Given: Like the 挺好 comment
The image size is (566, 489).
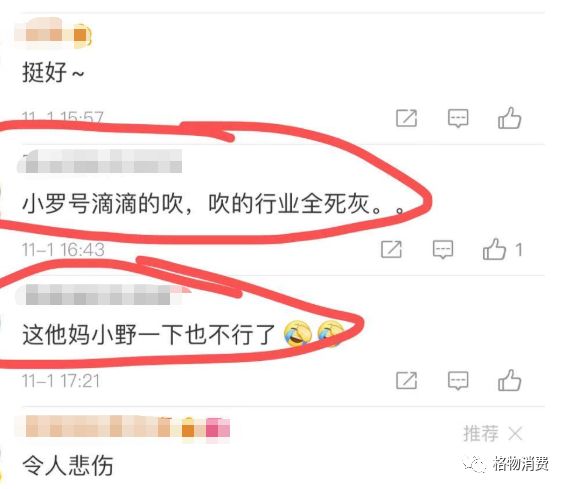Looking at the screenshot, I should (509, 118).
